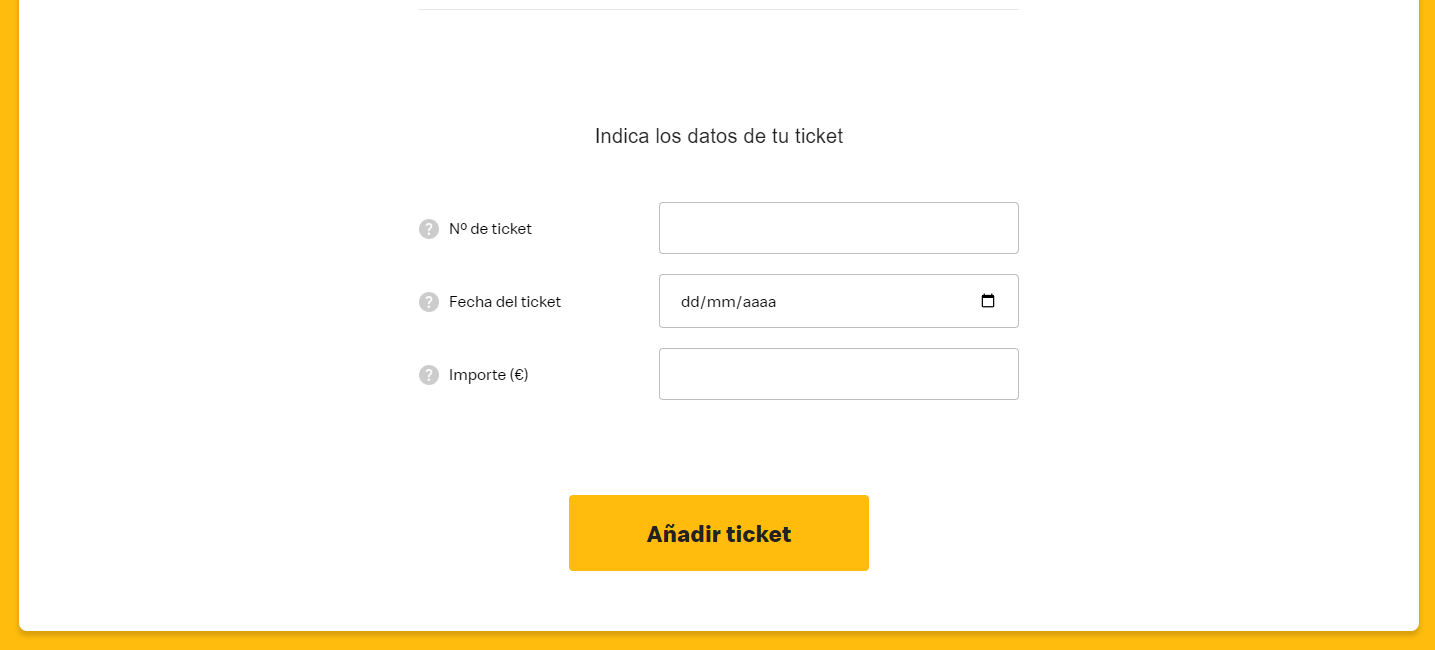
Task: Select the dd day segment of the date
Action: 690,302
